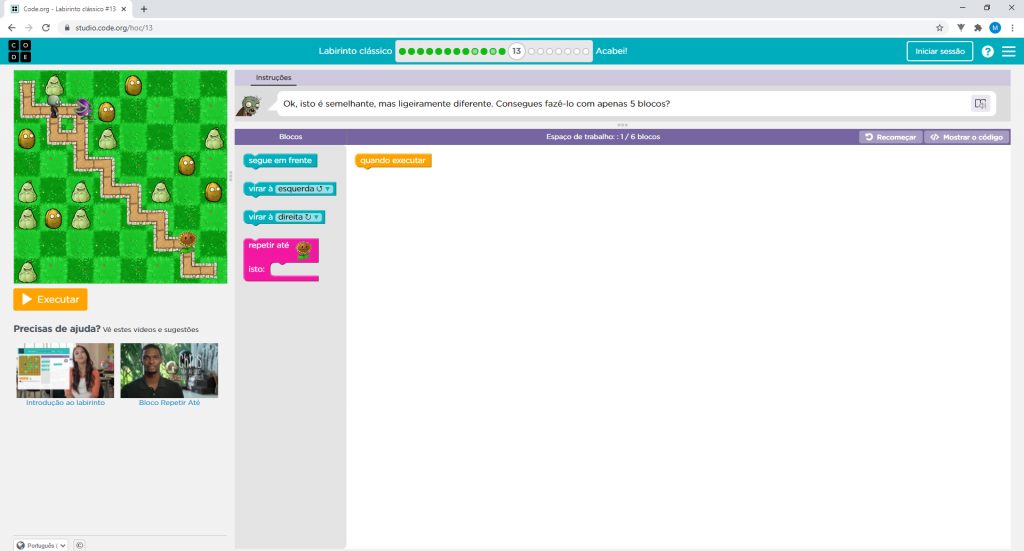Viewport: 1024px width, 551px height.
Task: Click the zombie avatar next to instructions
Action: tap(248, 104)
